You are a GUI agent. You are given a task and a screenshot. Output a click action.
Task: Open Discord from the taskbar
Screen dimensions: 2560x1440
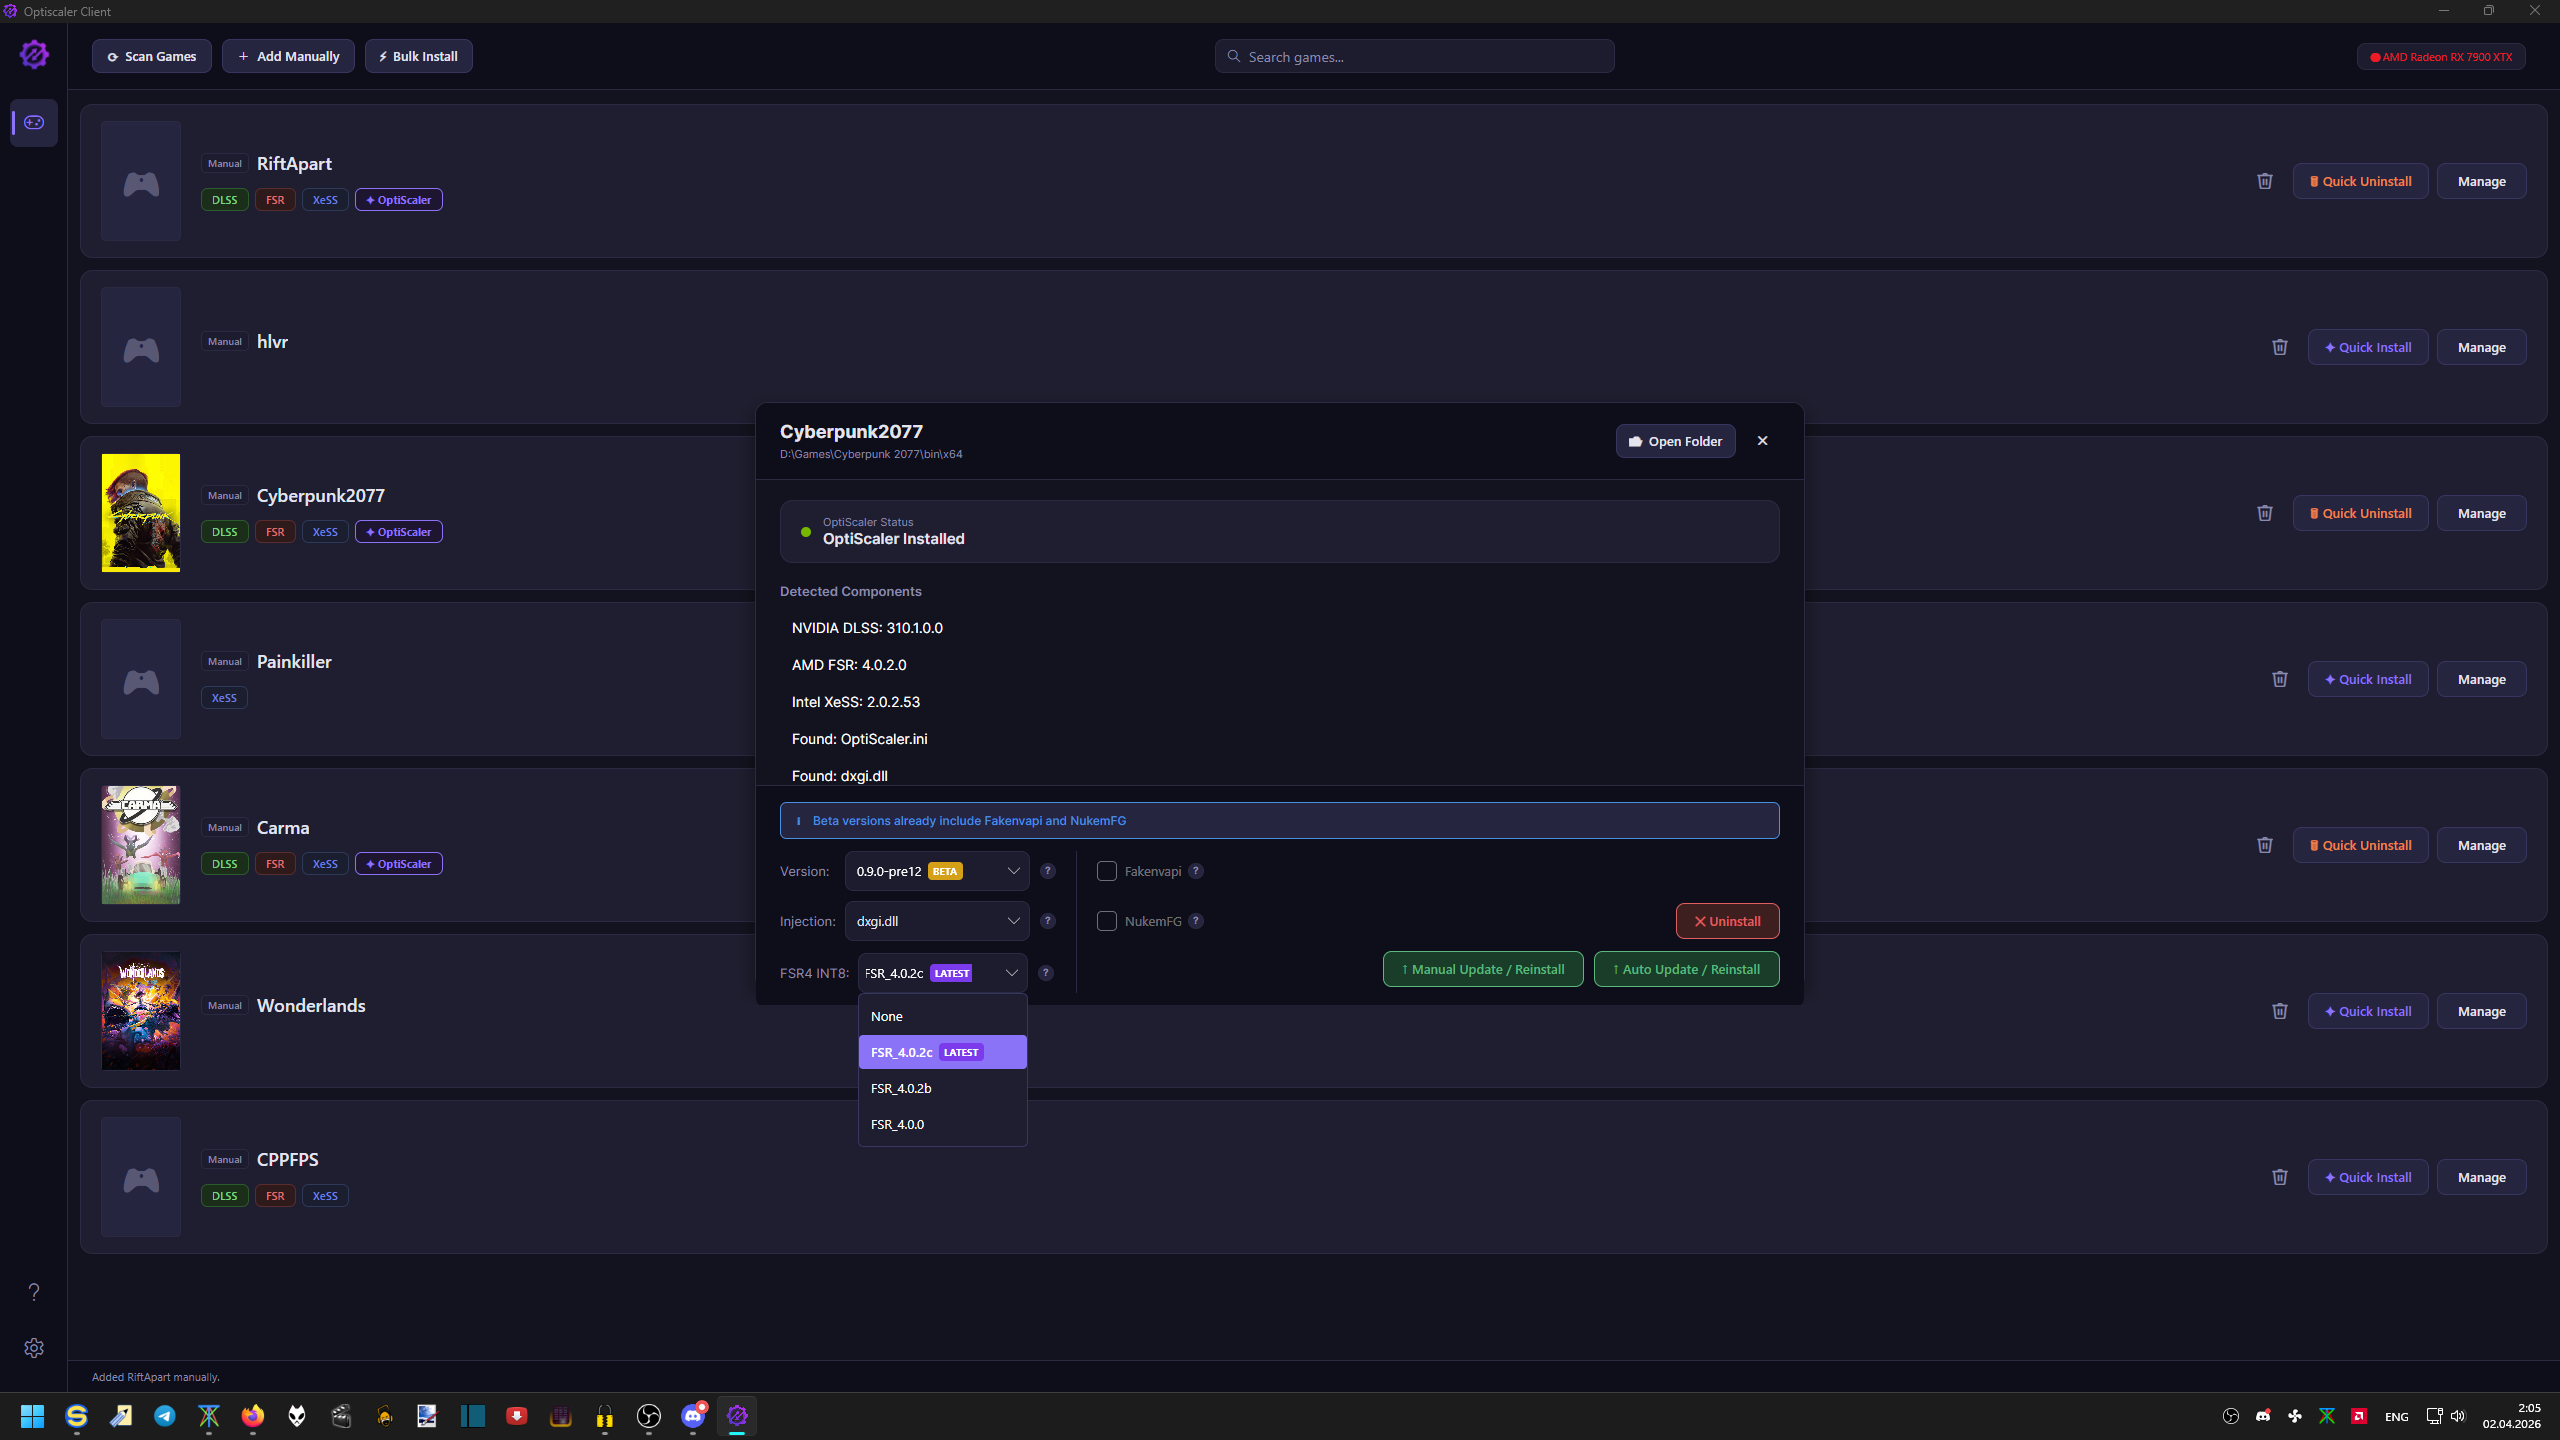coord(693,1416)
